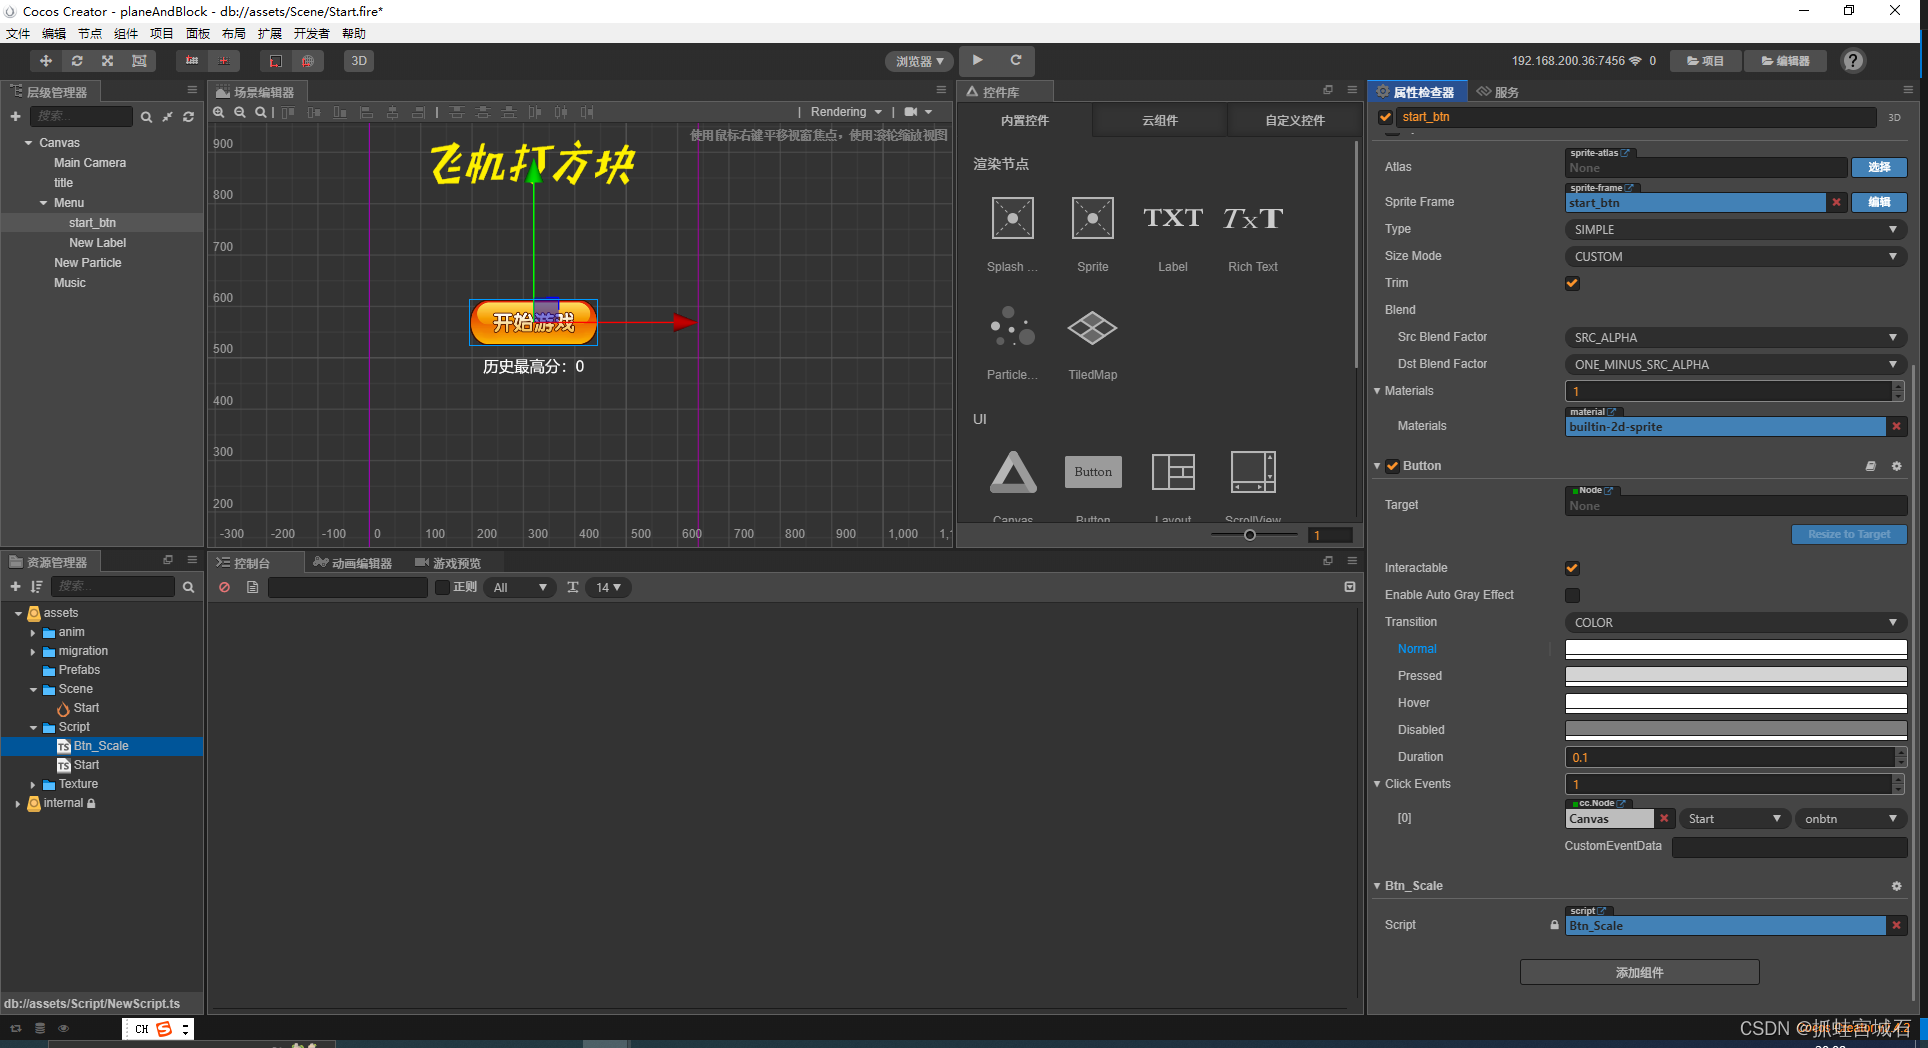Zoom in the scene editor
This screenshot has width=1928, height=1048.
219,112
